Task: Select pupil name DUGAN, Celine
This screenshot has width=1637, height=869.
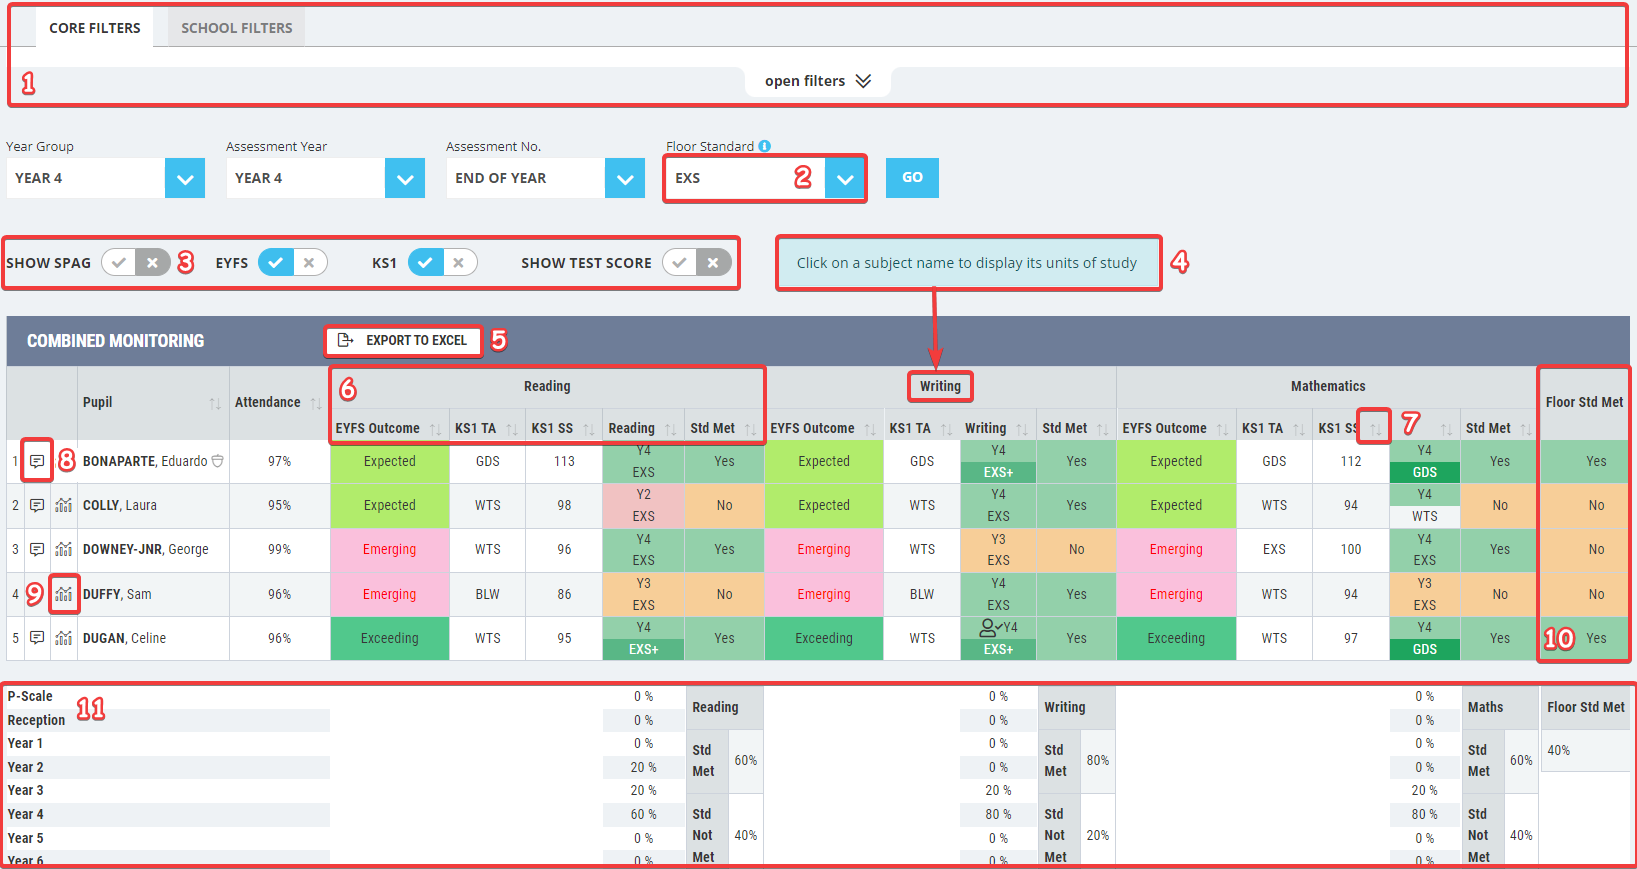Action: pyautogui.click(x=124, y=638)
